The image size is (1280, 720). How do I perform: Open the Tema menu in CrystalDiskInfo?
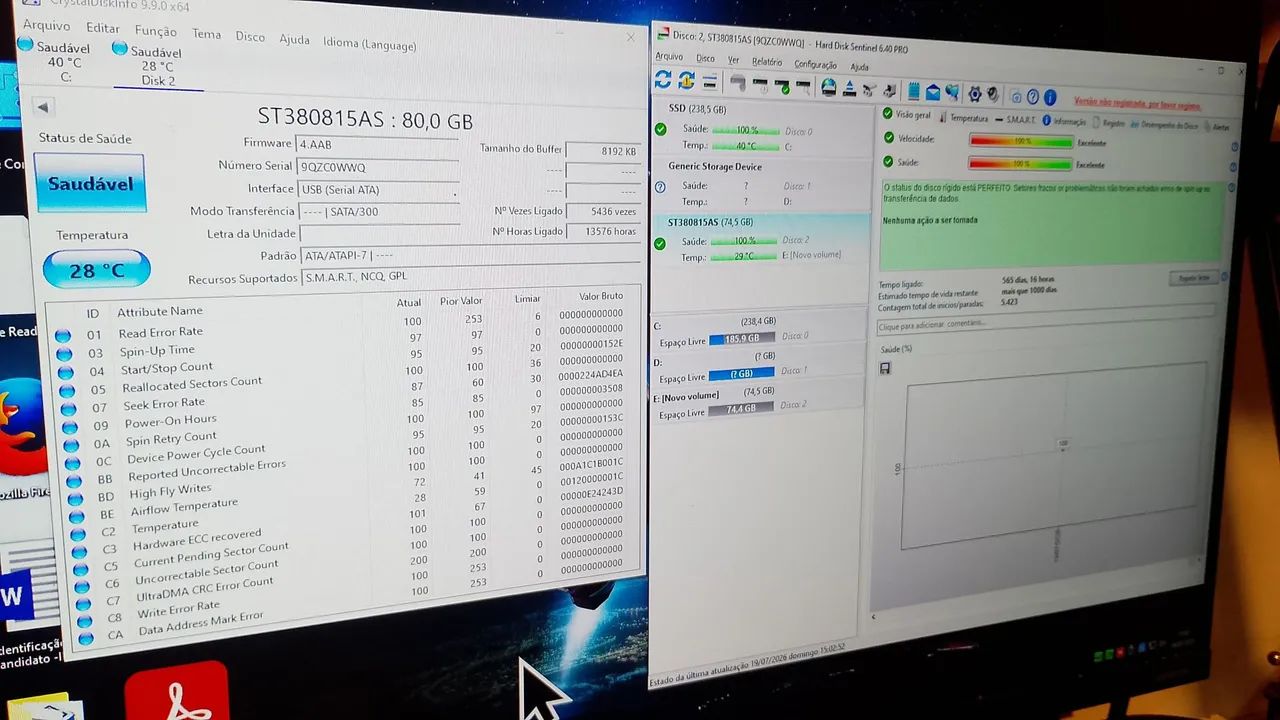pyautogui.click(x=206, y=34)
